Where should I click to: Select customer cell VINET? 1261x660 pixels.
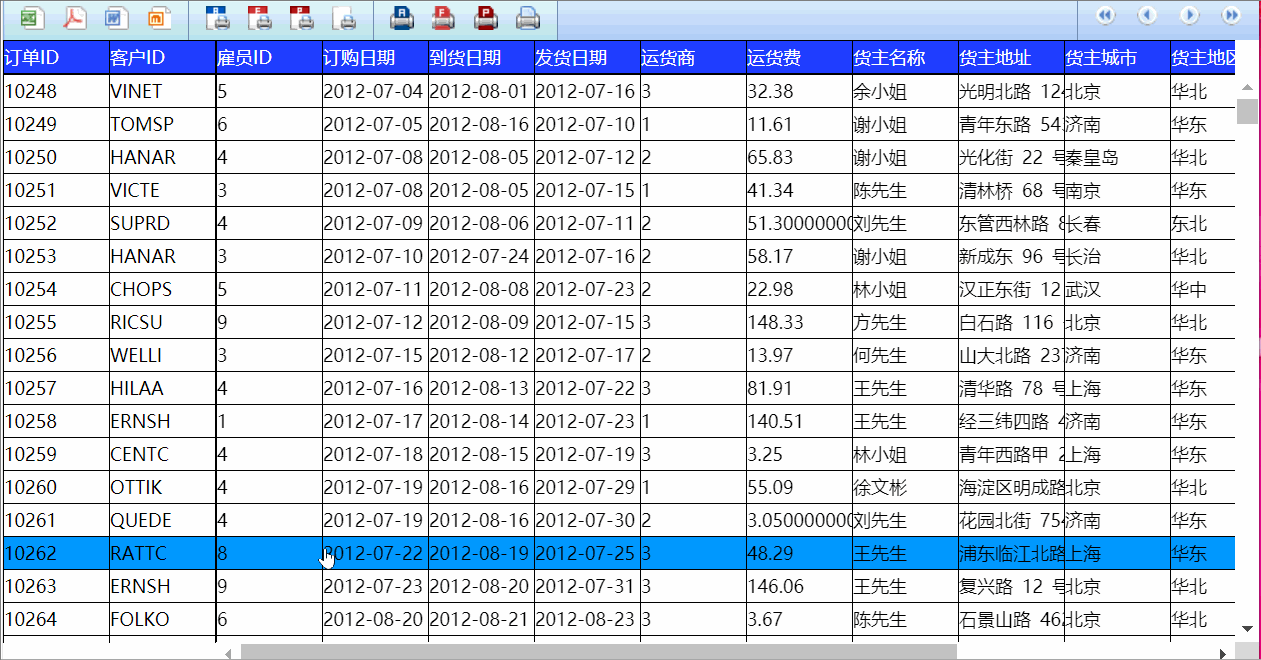[162, 91]
